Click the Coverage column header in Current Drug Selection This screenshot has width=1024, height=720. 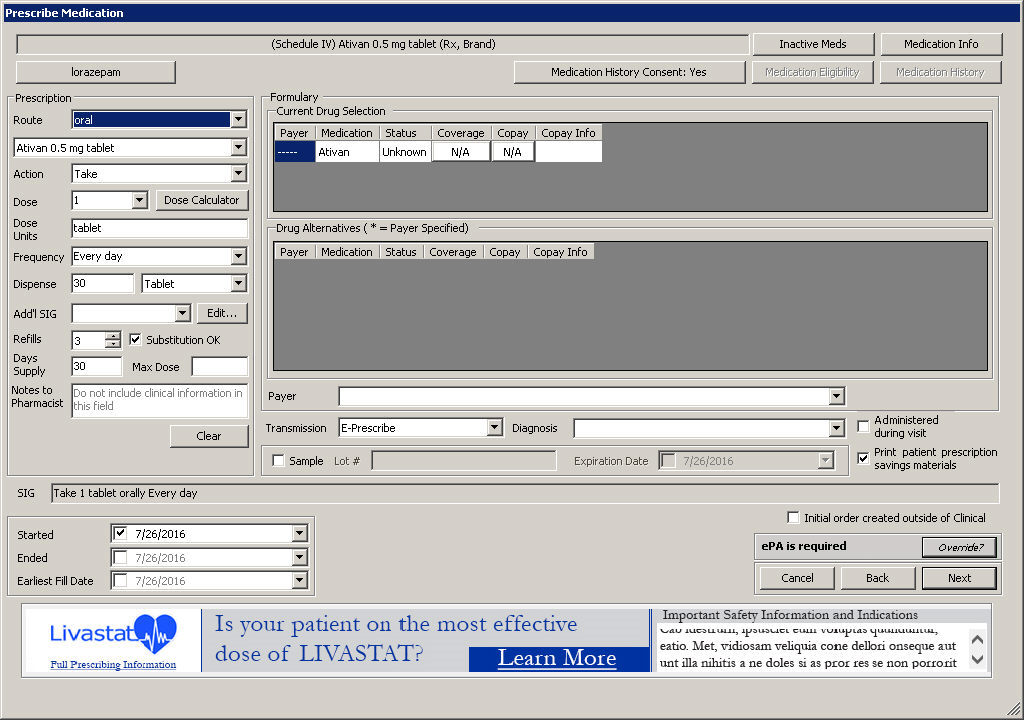(460, 133)
